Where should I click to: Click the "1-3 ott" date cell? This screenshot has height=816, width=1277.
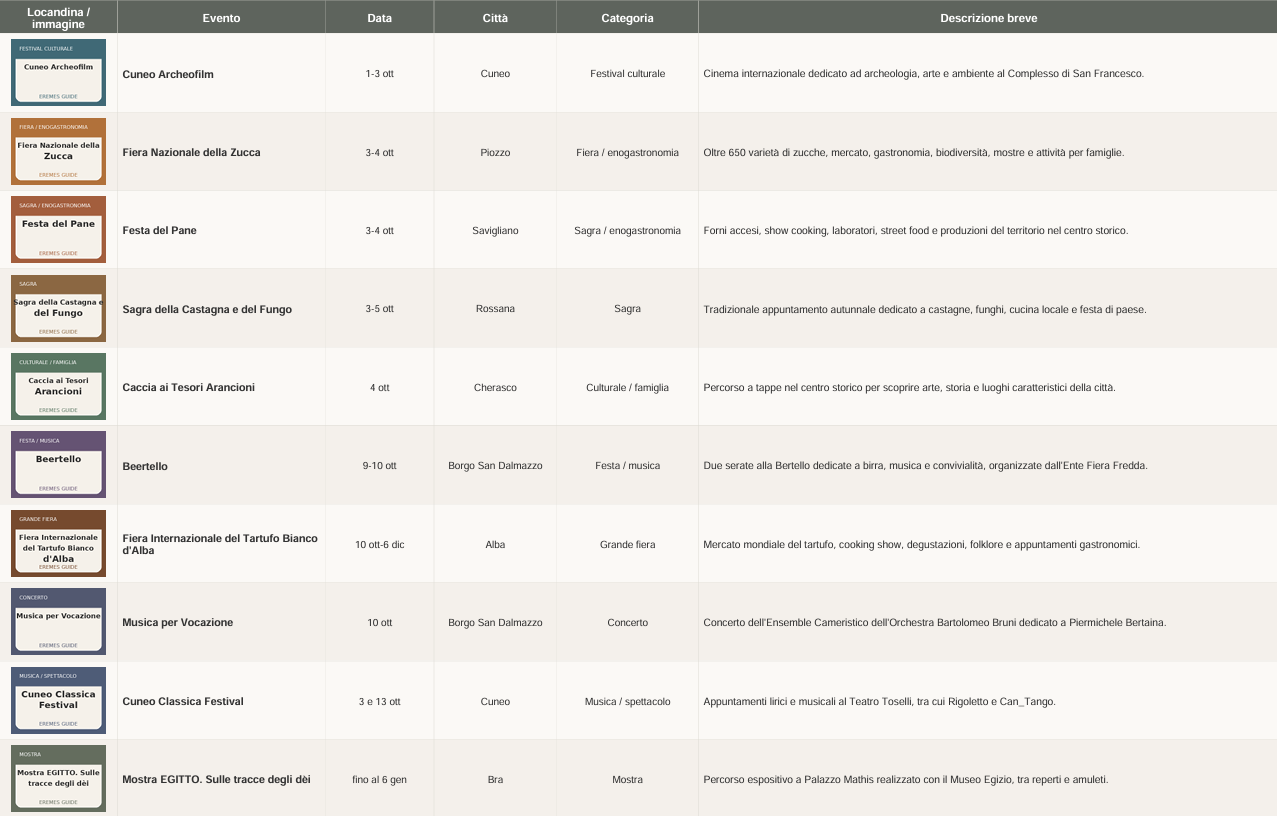pyautogui.click(x=380, y=74)
